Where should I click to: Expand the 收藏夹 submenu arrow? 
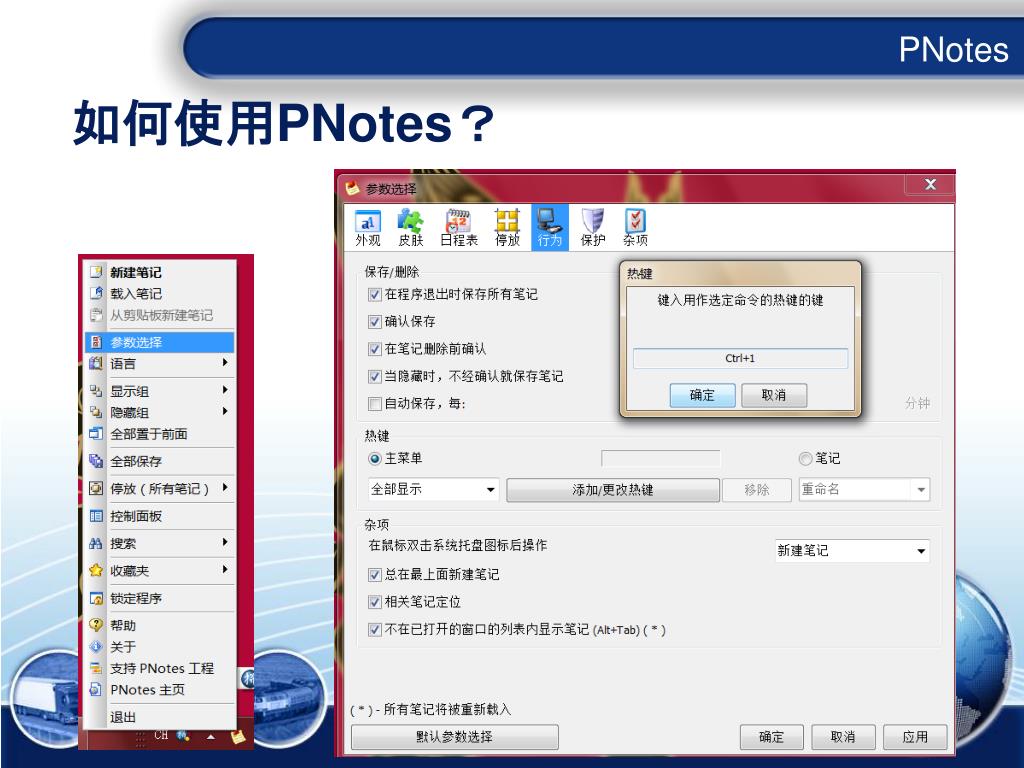click(x=225, y=569)
